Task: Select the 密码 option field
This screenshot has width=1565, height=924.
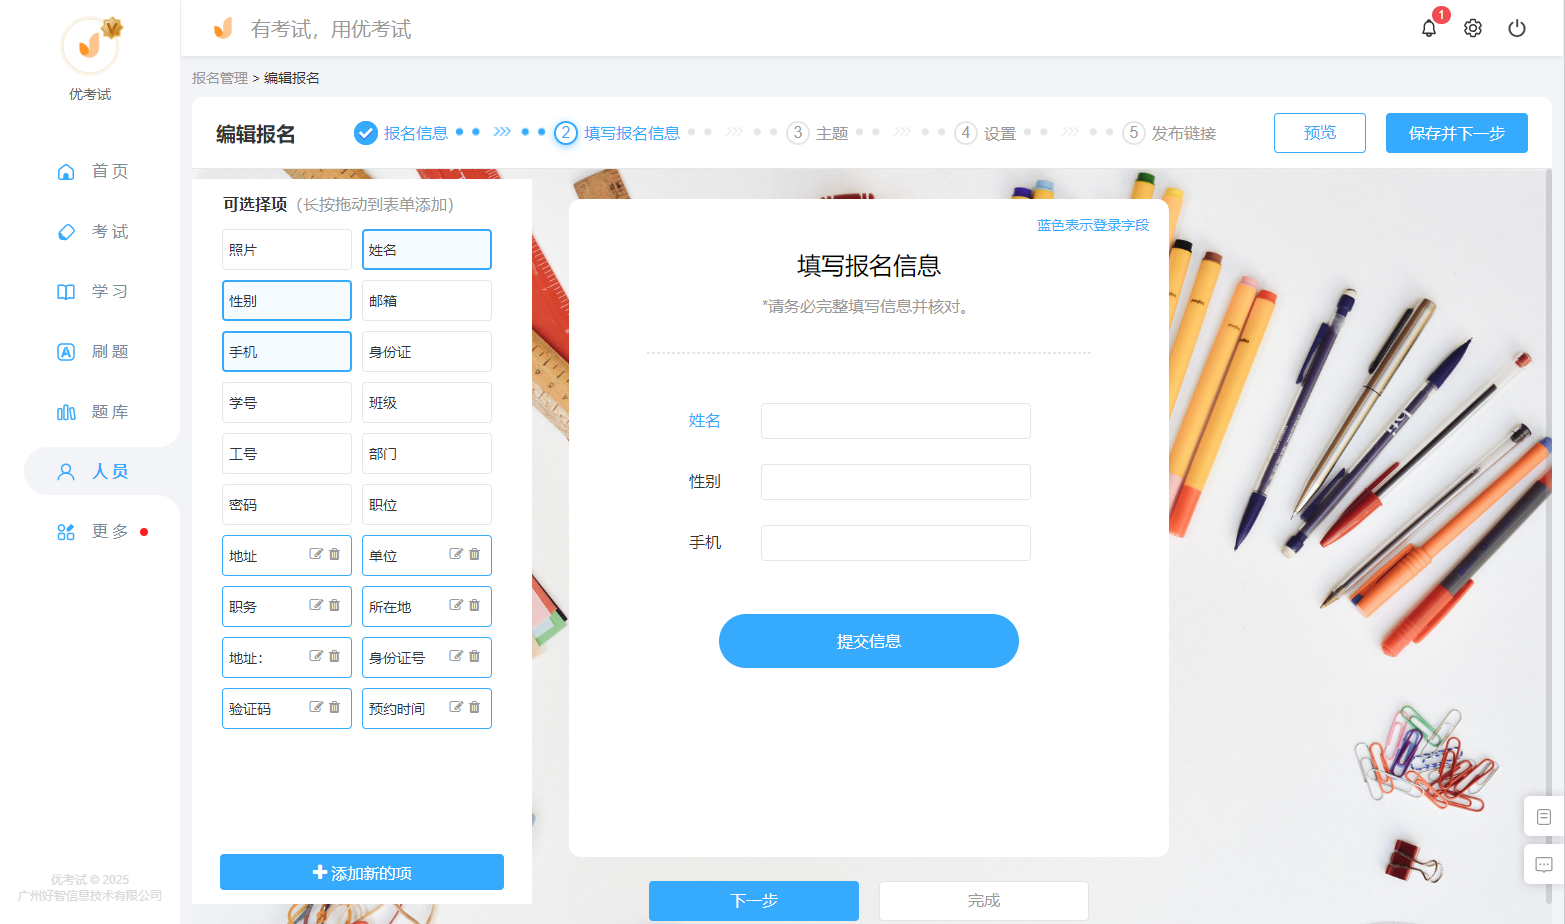Action: (287, 504)
